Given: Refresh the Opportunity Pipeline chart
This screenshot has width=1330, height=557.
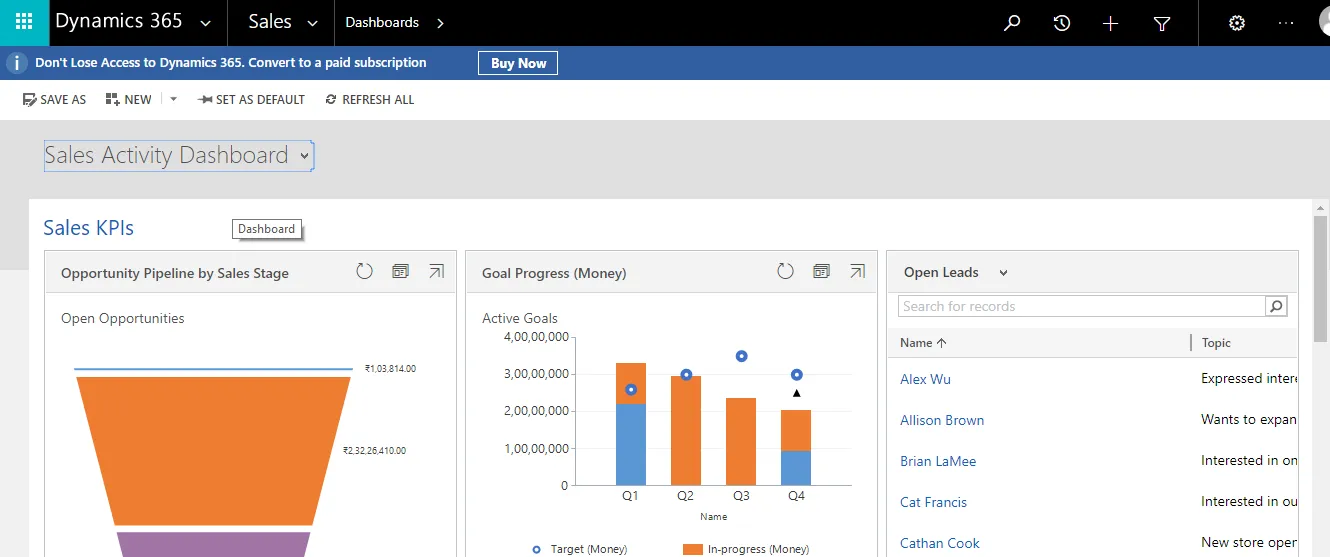Looking at the screenshot, I should (365, 271).
